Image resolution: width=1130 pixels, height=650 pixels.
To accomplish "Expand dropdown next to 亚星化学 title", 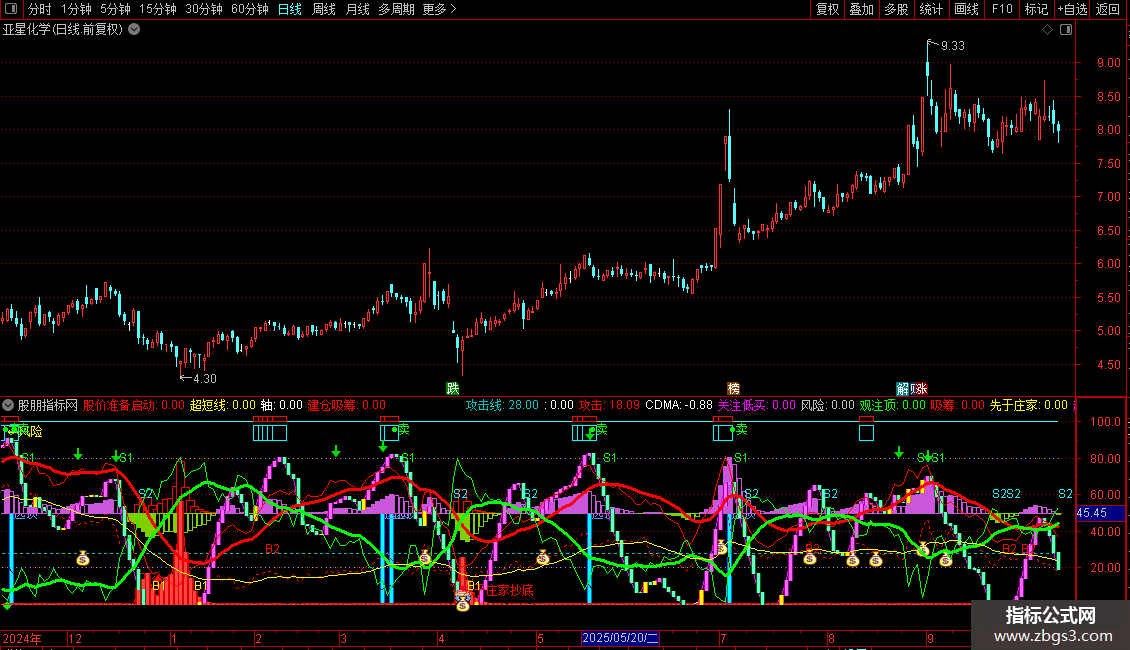I will point(134,30).
